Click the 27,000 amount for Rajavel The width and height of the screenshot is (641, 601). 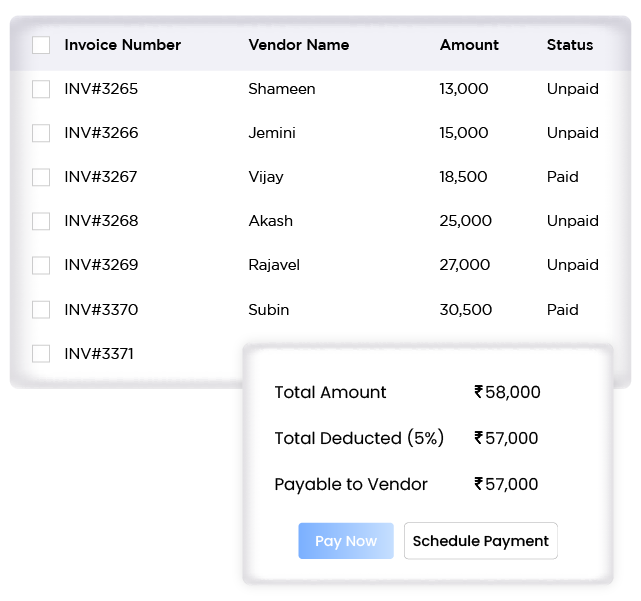(x=464, y=265)
